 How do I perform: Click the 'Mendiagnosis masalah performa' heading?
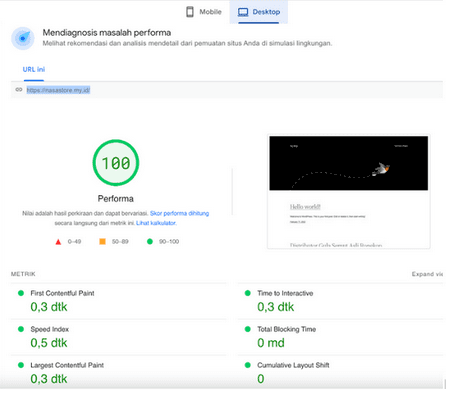107,33
